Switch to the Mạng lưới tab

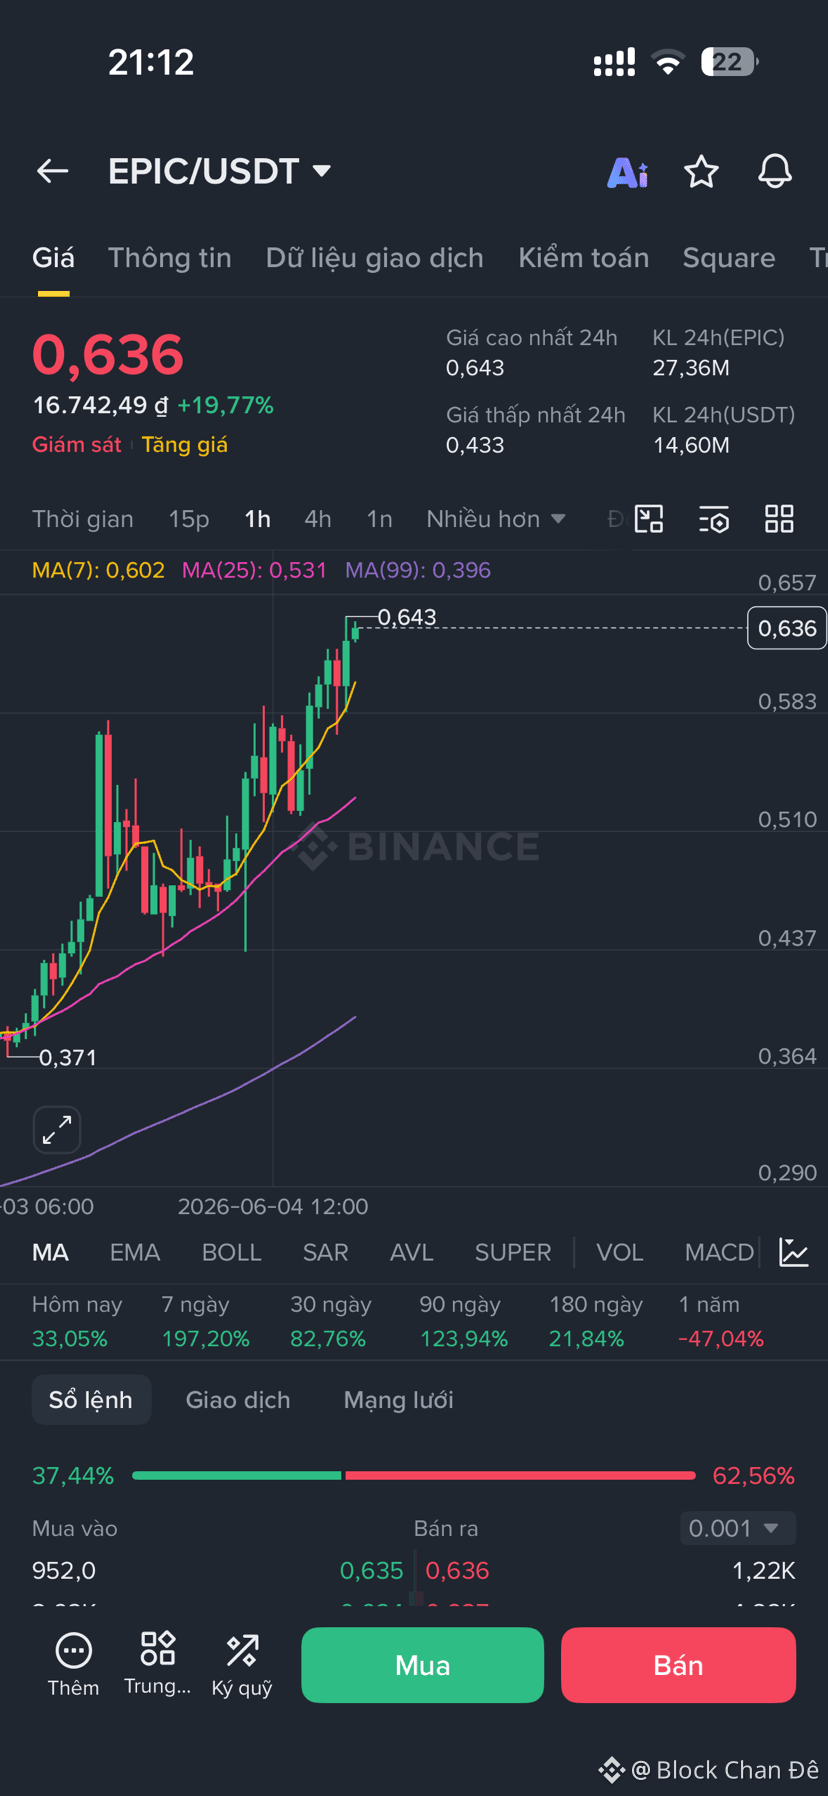(399, 1400)
